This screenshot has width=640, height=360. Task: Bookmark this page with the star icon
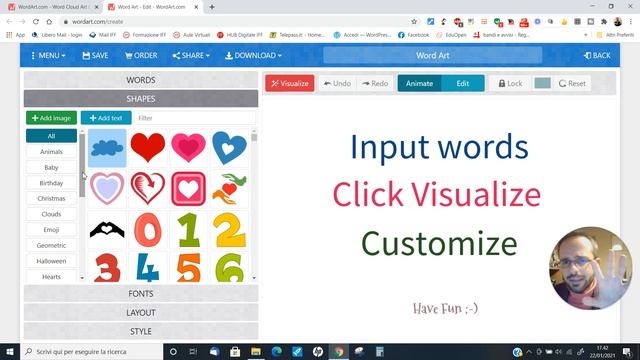coord(414,22)
